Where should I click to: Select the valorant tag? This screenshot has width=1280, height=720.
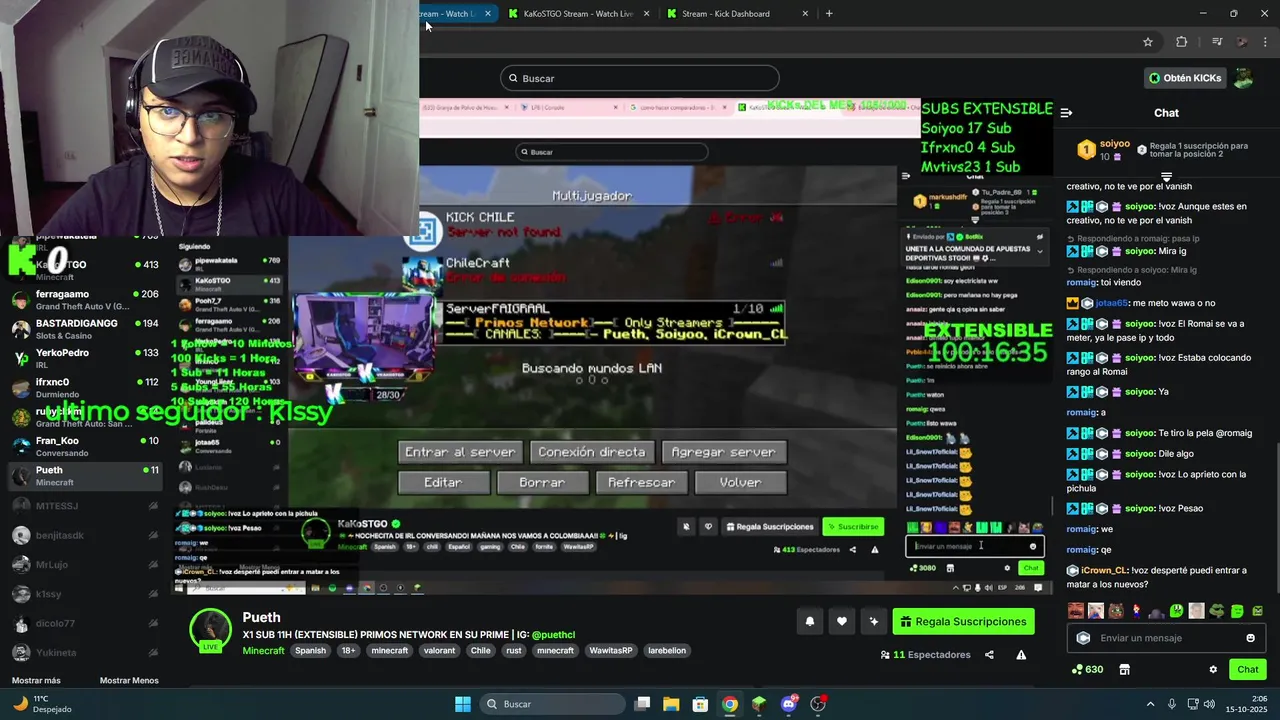pos(439,651)
